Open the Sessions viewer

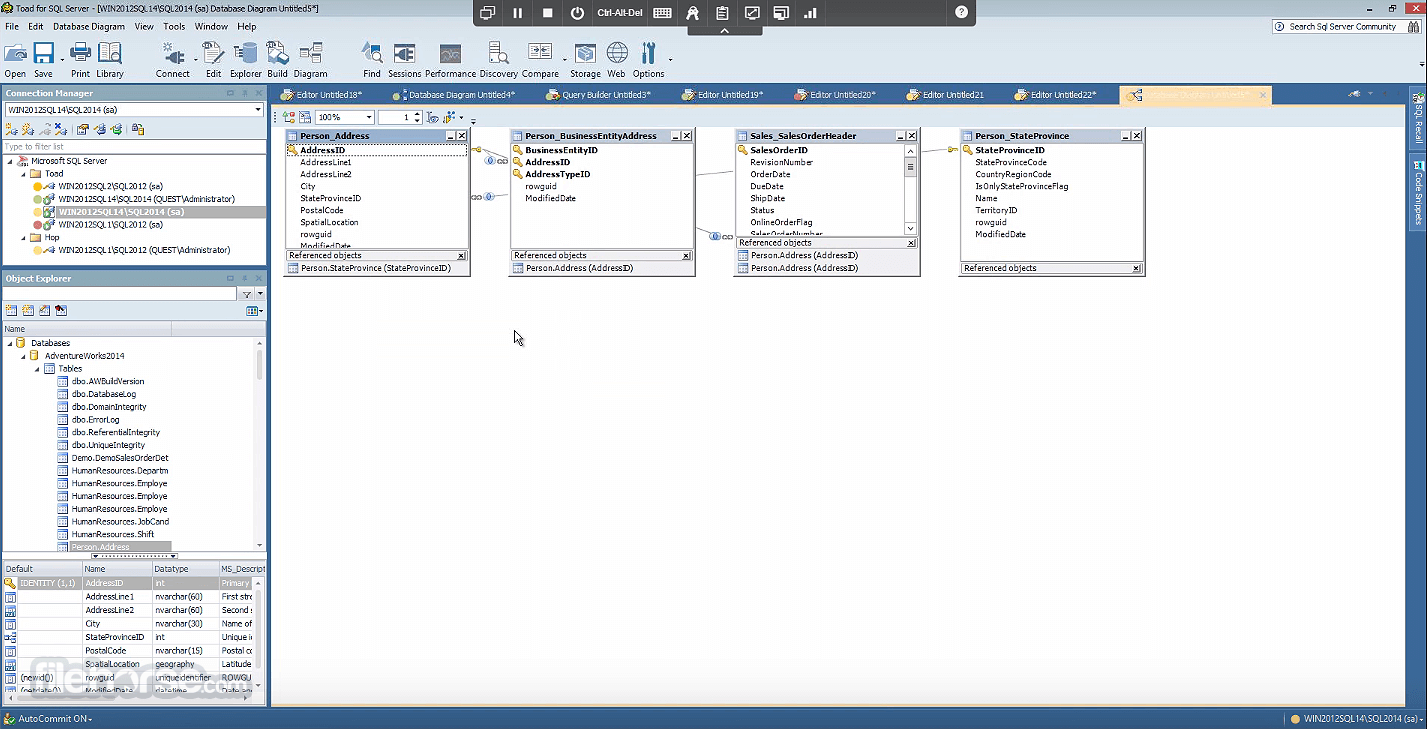(x=404, y=59)
